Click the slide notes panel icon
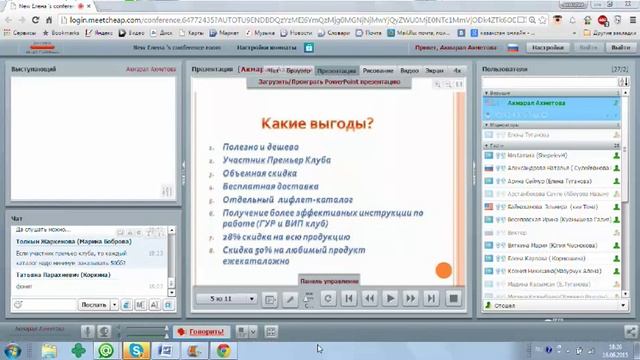Screen dimensions: 640x360 point(269,300)
